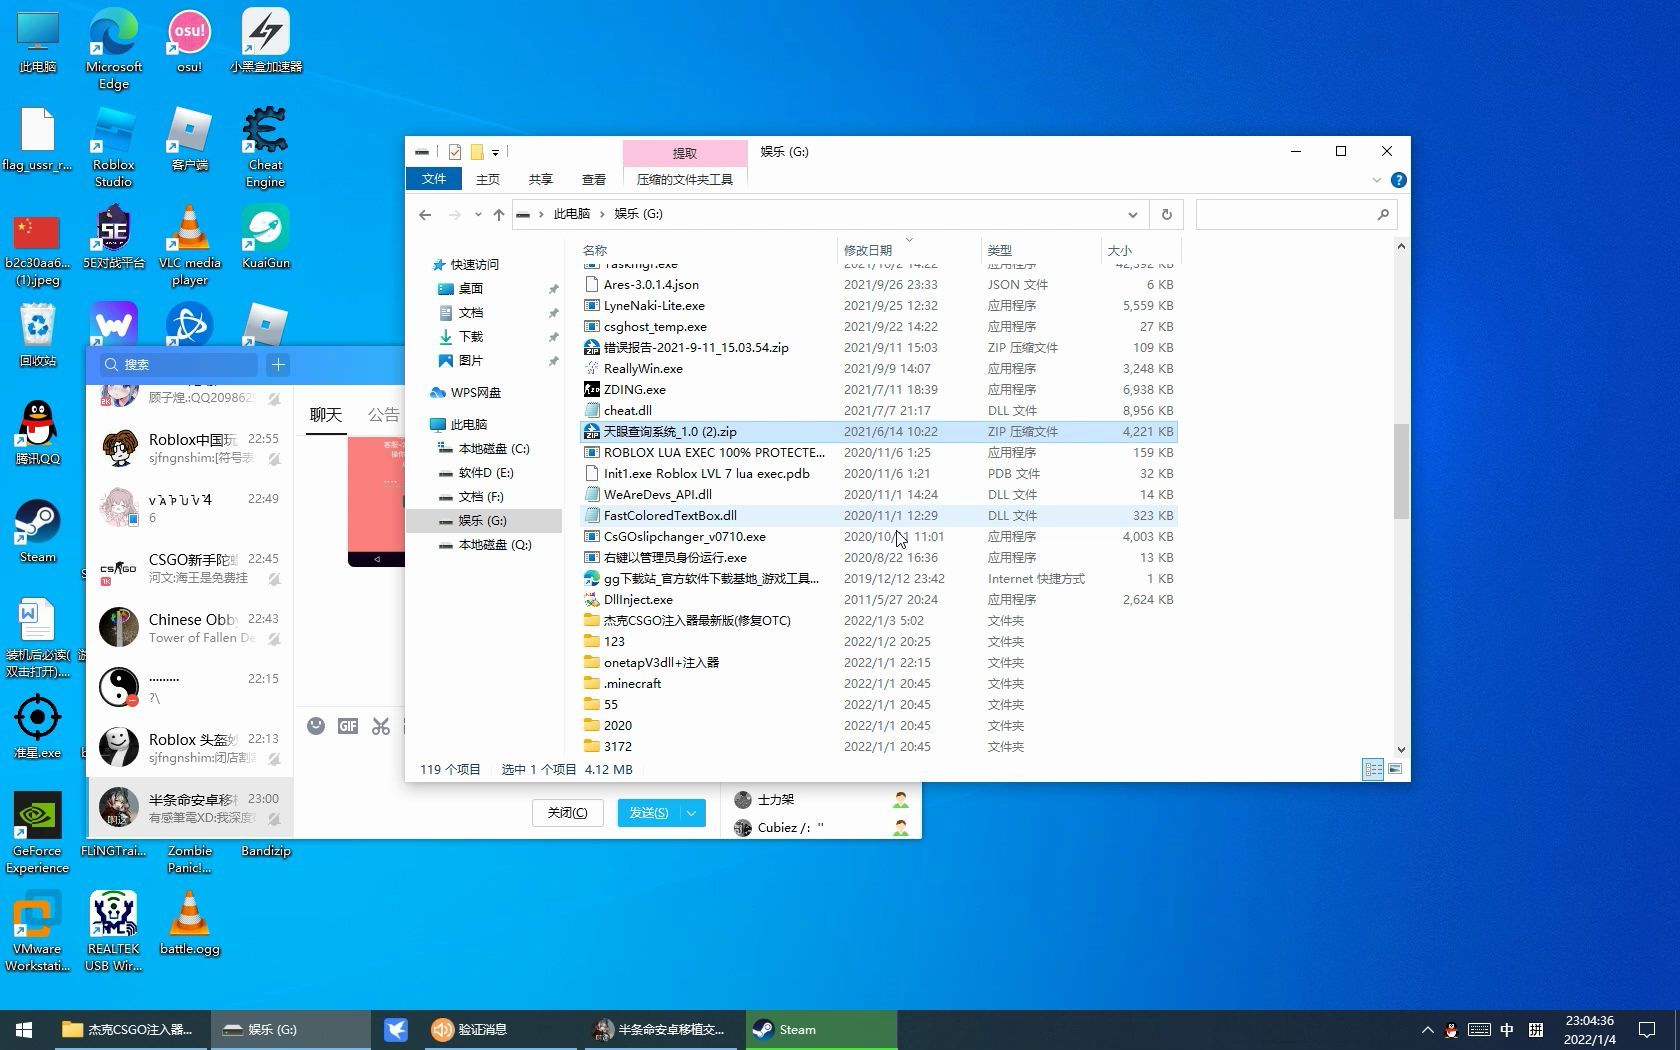Viewport: 1680px width, 1050px height.
Task: Click the Windows Start button
Action: pyautogui.click(x=24, y=1030)
